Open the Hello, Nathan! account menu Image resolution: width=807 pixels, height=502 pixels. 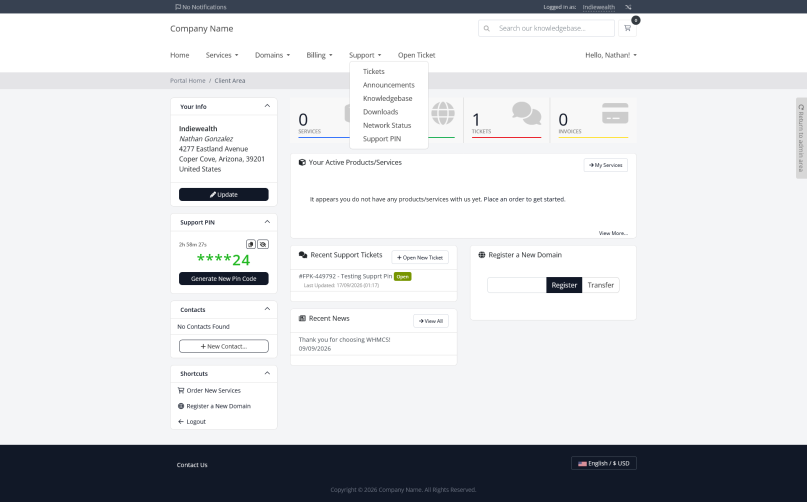pyautogui.click(x=611, y=55)
